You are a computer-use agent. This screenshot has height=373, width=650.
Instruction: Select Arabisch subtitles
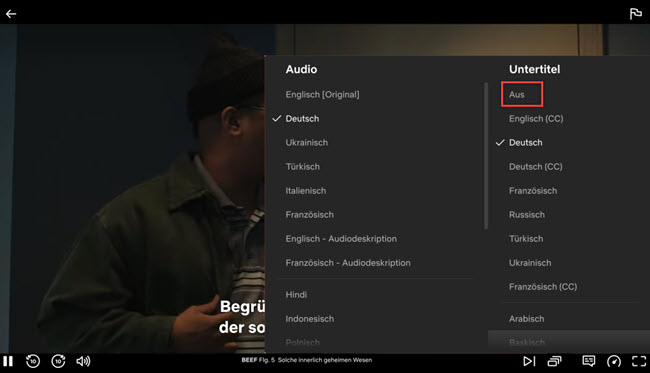526,319
